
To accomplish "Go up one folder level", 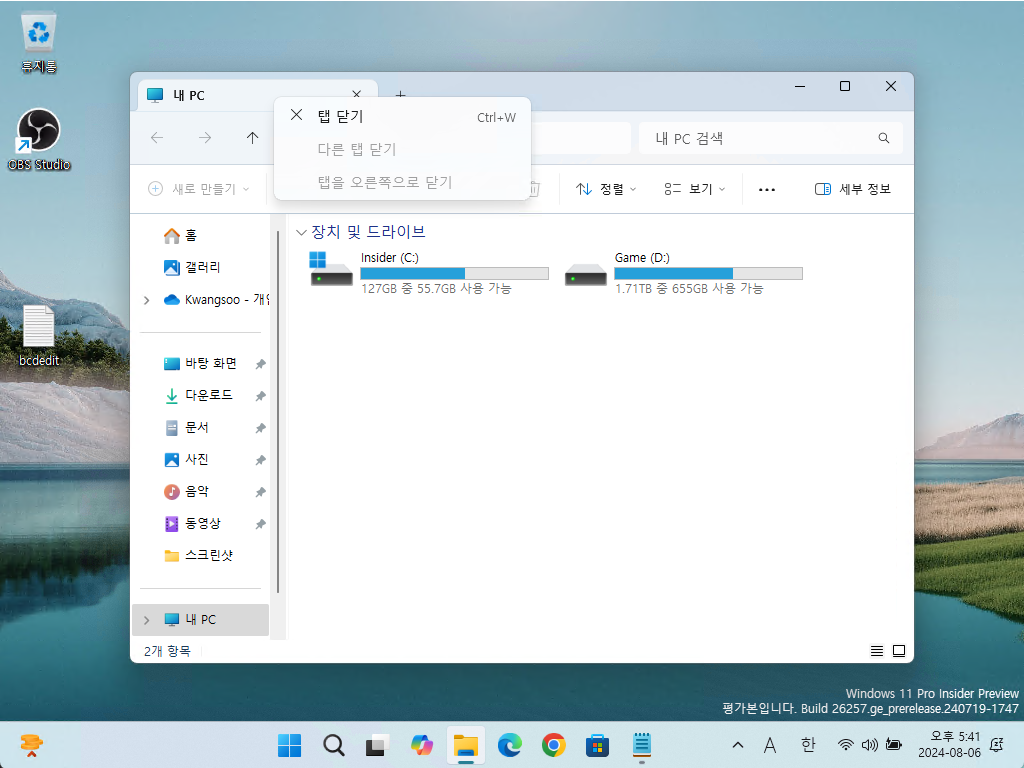I will 253,137.
